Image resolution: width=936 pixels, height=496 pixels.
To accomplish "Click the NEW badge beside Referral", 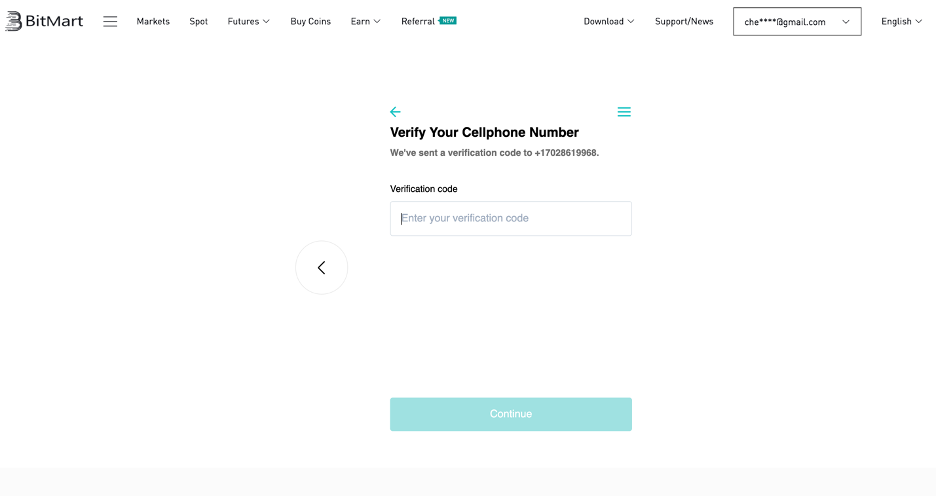I will [448, 20].
